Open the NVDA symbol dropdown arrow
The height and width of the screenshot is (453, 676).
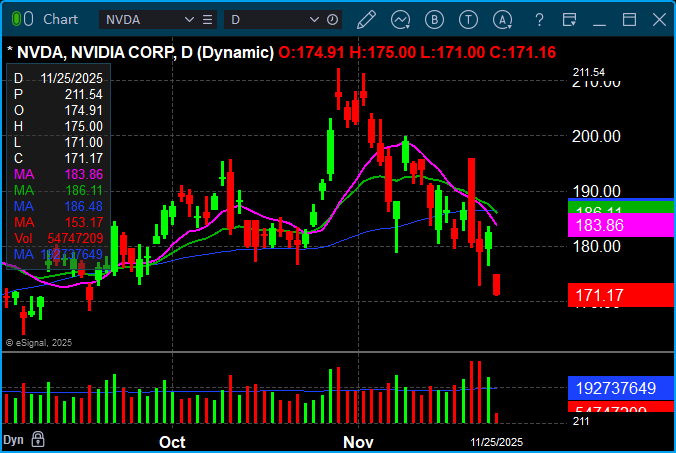[189, 20]
